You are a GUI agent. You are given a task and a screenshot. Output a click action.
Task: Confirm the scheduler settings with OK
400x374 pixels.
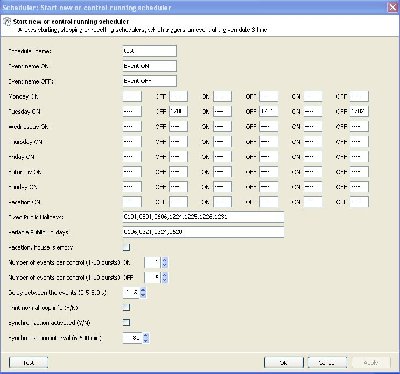point(284,362)
